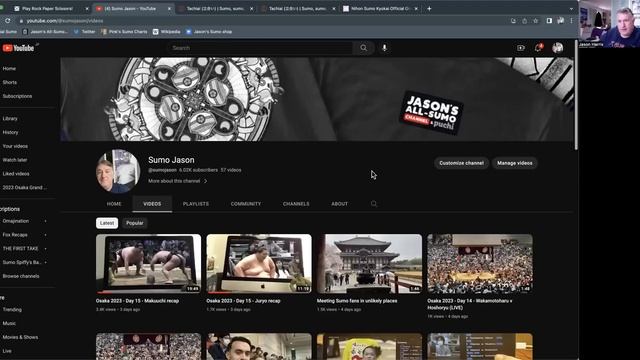The width and height of the screenshot is (640, 360).
Task: Select the Latest filter chip
Action: [x=107, y=223]
